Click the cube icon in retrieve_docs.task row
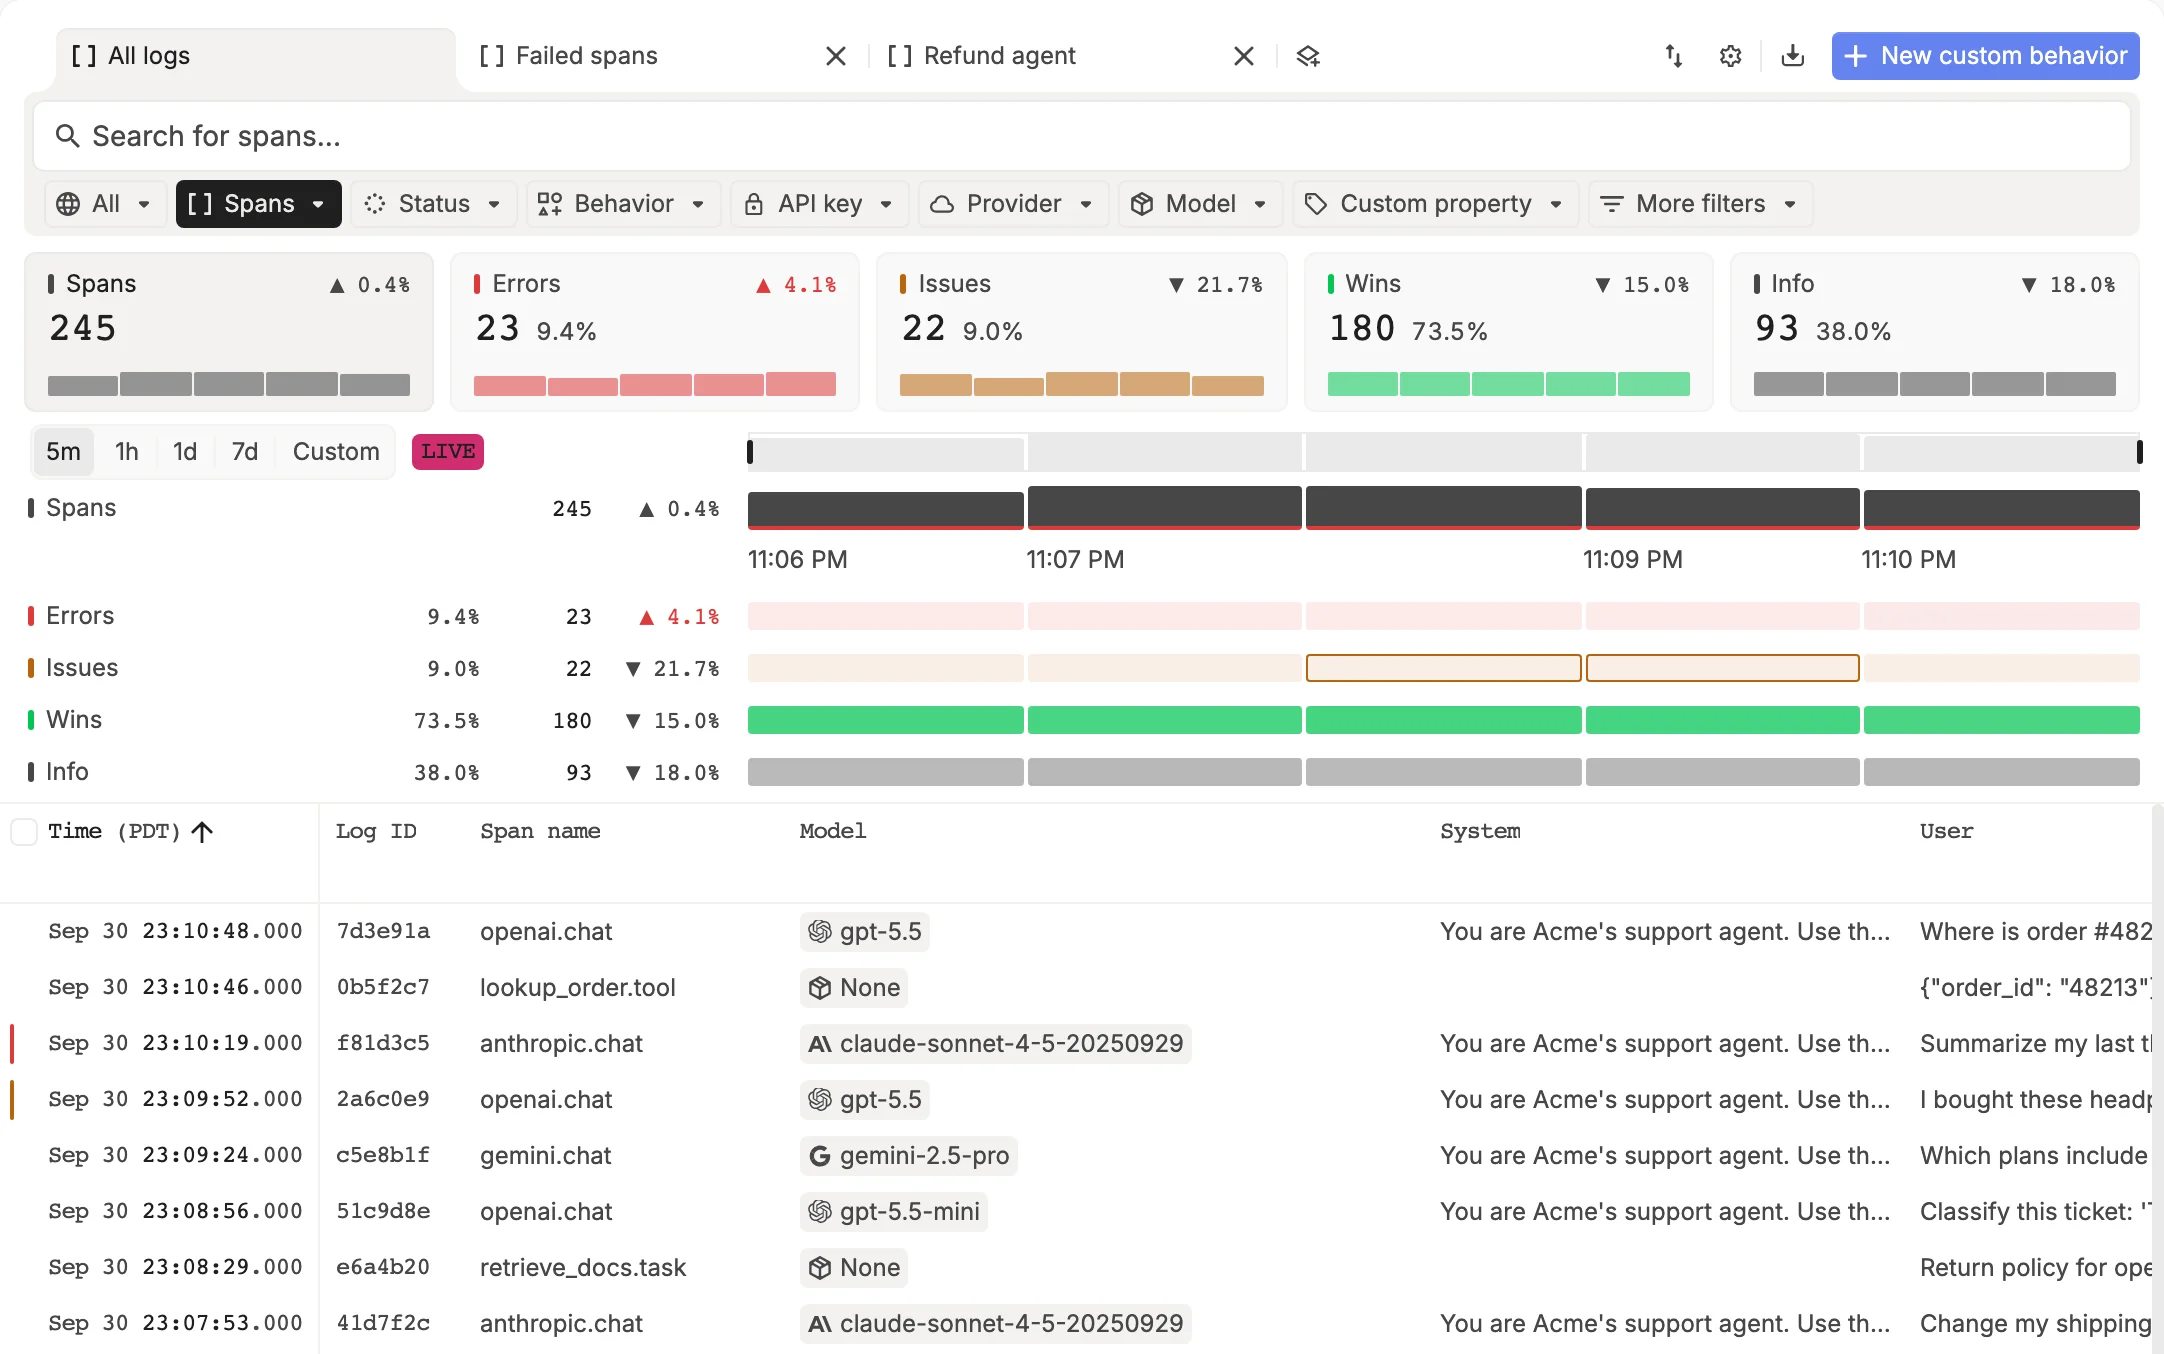Viewport: 2164px width, 1354px height. click(x=820, y=1267)
